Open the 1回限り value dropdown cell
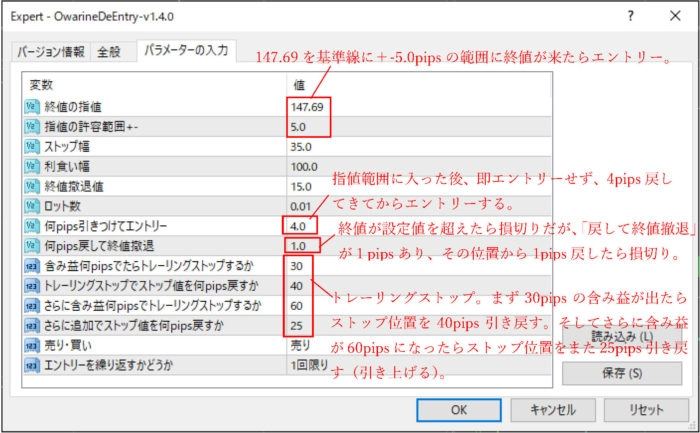Image resolution: width=700 pixels, height=433 pixels. 419,366
